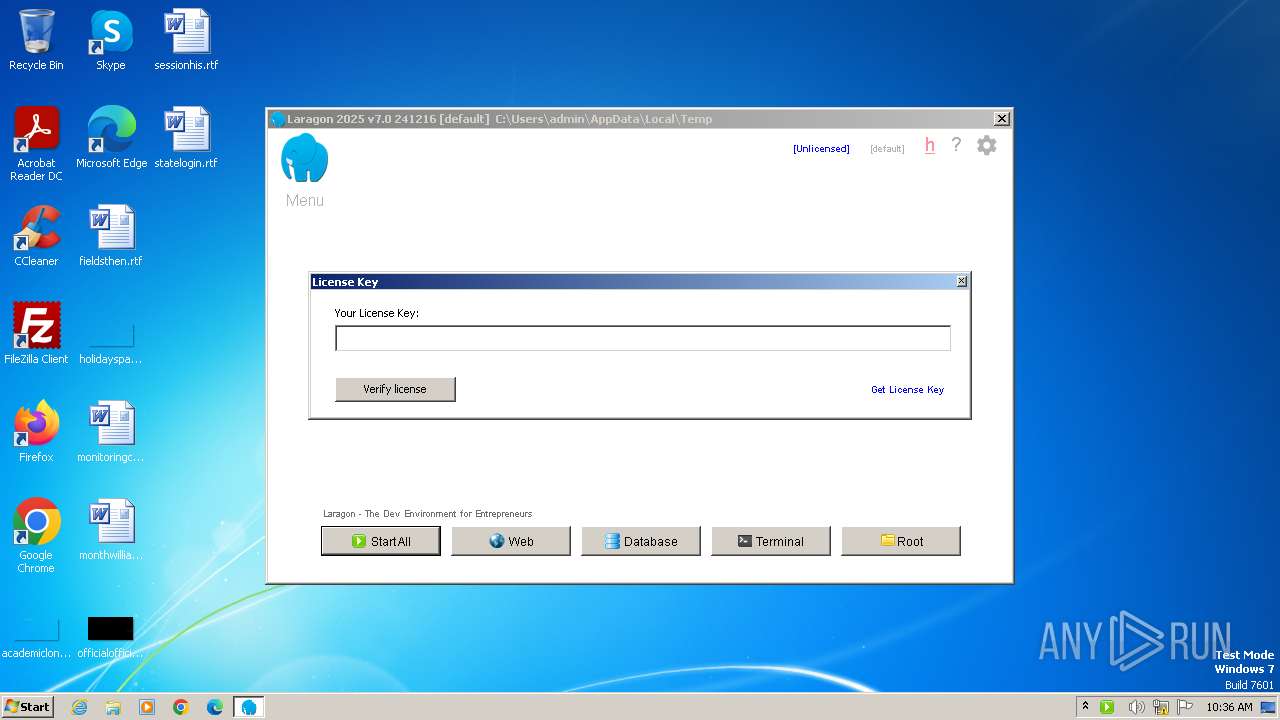Focus the Your License Key field
Screen dimensions: 1280x720
[x=642, y=338]
